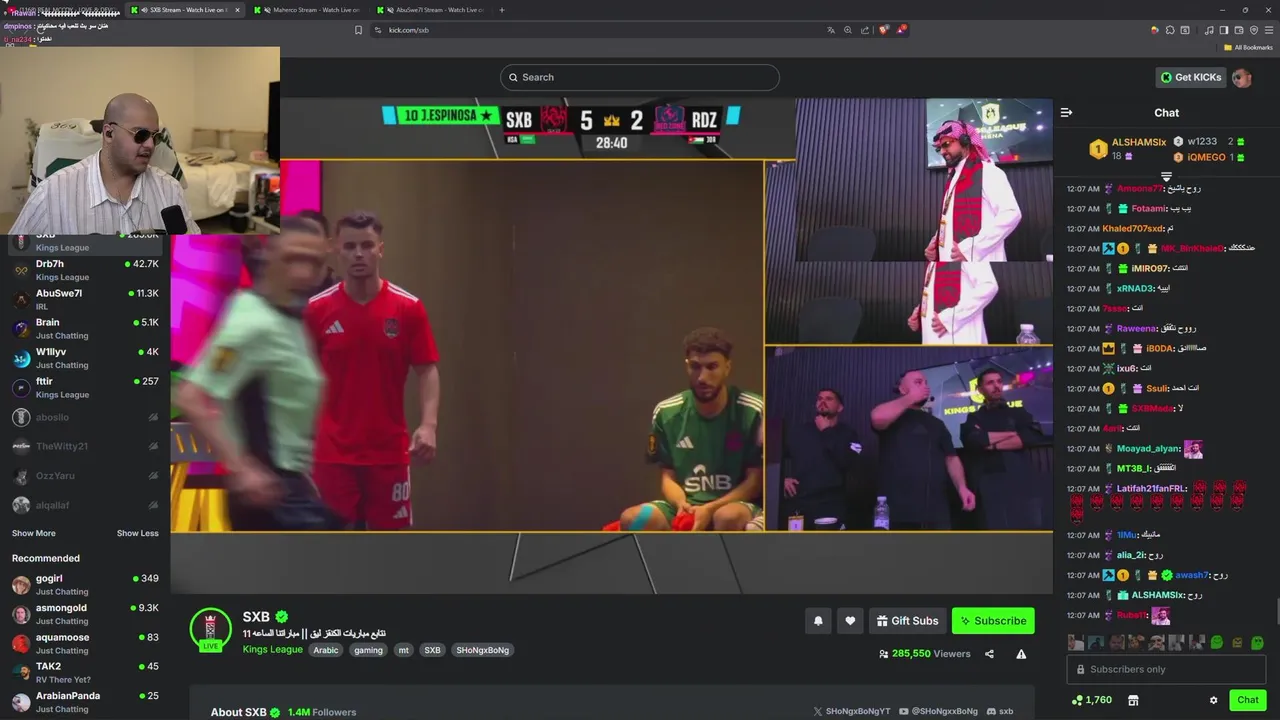1280x720 pixels.
Task: Open Brave Shields lion icon
Action: point(883,30)
